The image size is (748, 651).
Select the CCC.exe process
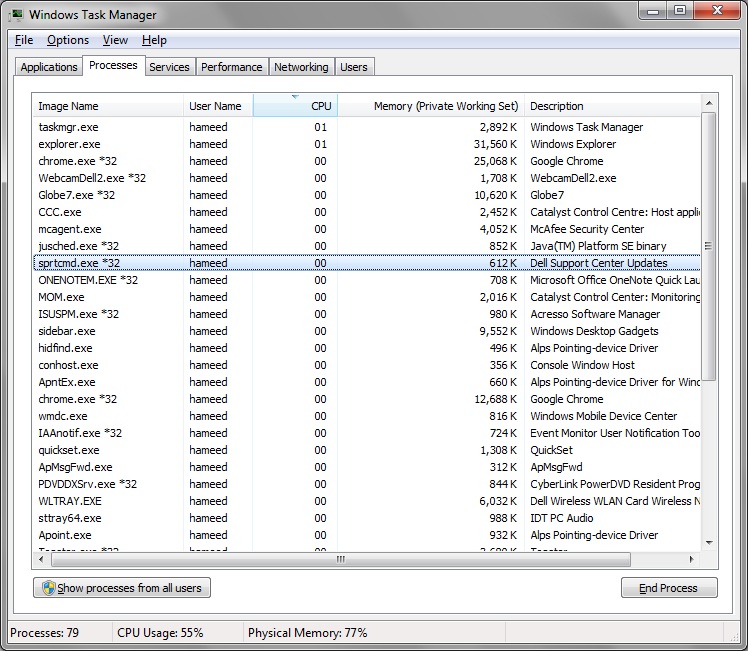coord(367,212)
